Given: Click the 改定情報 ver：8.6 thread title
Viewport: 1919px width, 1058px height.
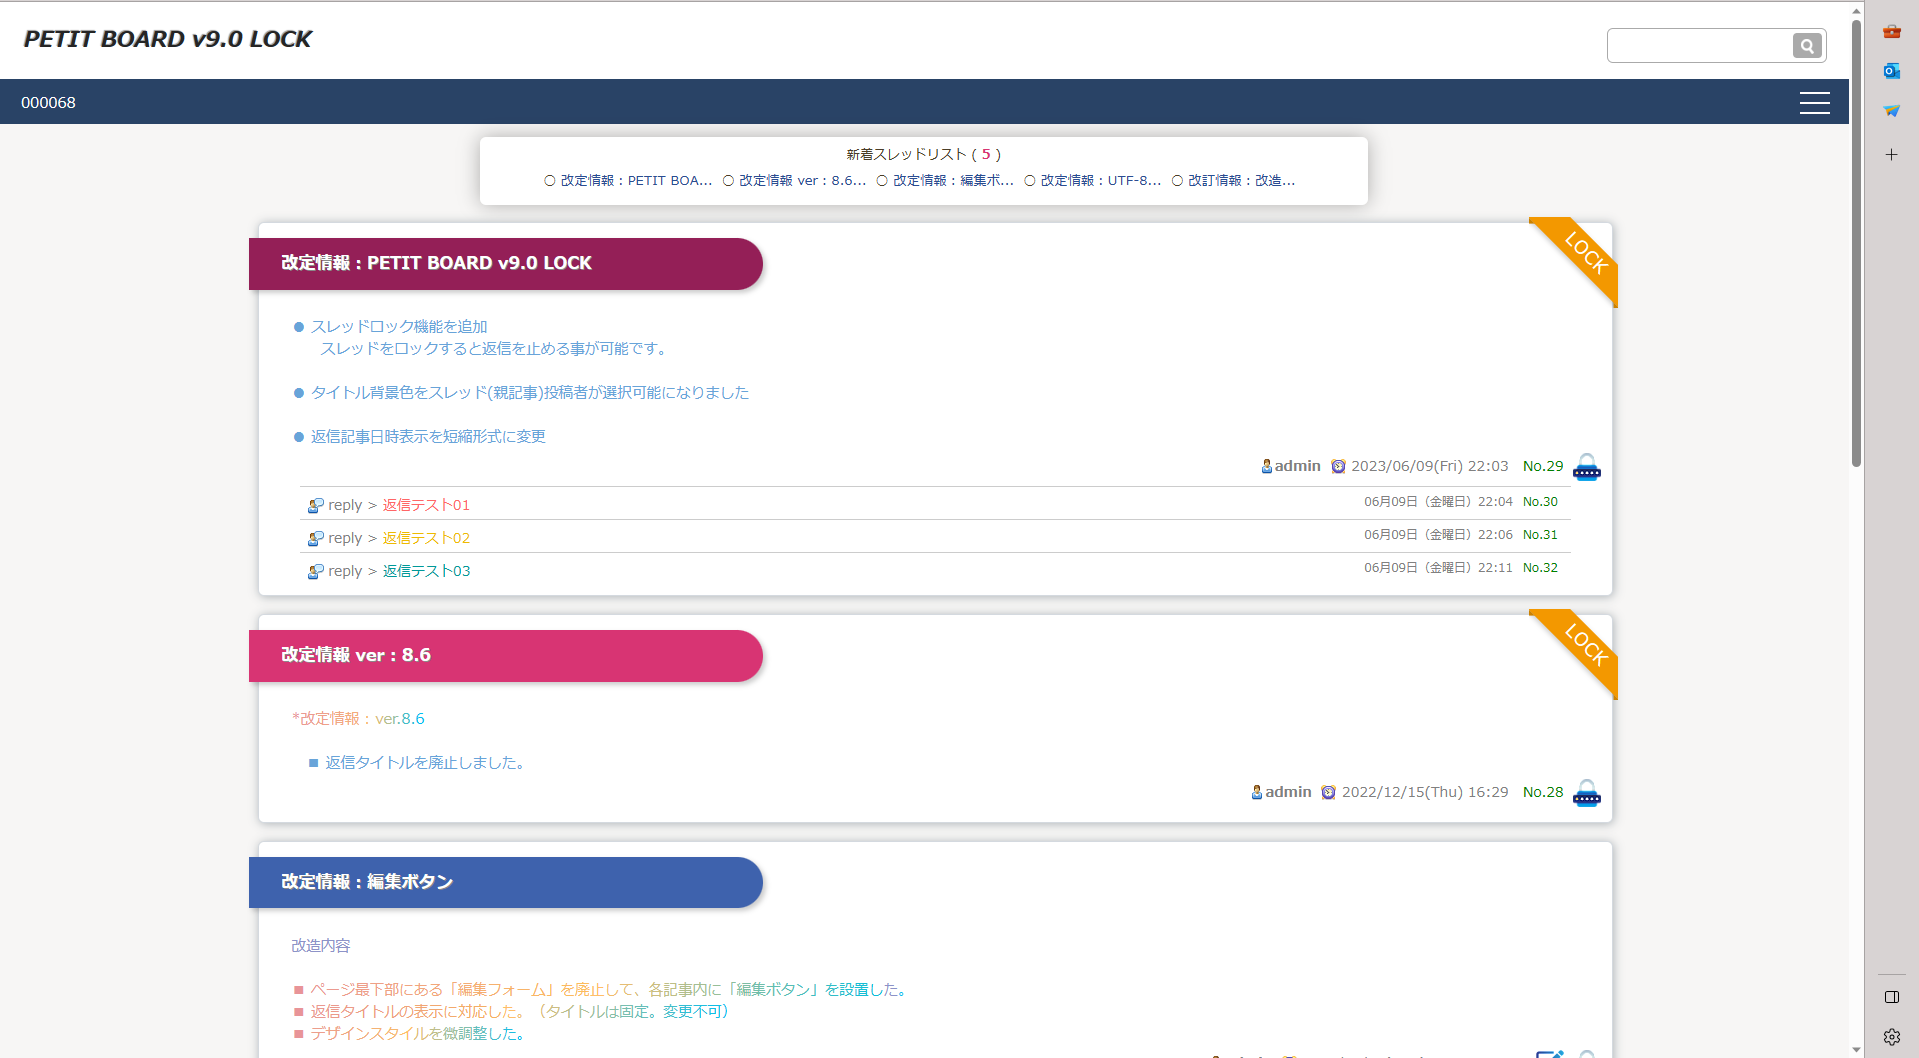Looking at the screenshot, I should 356,655.
